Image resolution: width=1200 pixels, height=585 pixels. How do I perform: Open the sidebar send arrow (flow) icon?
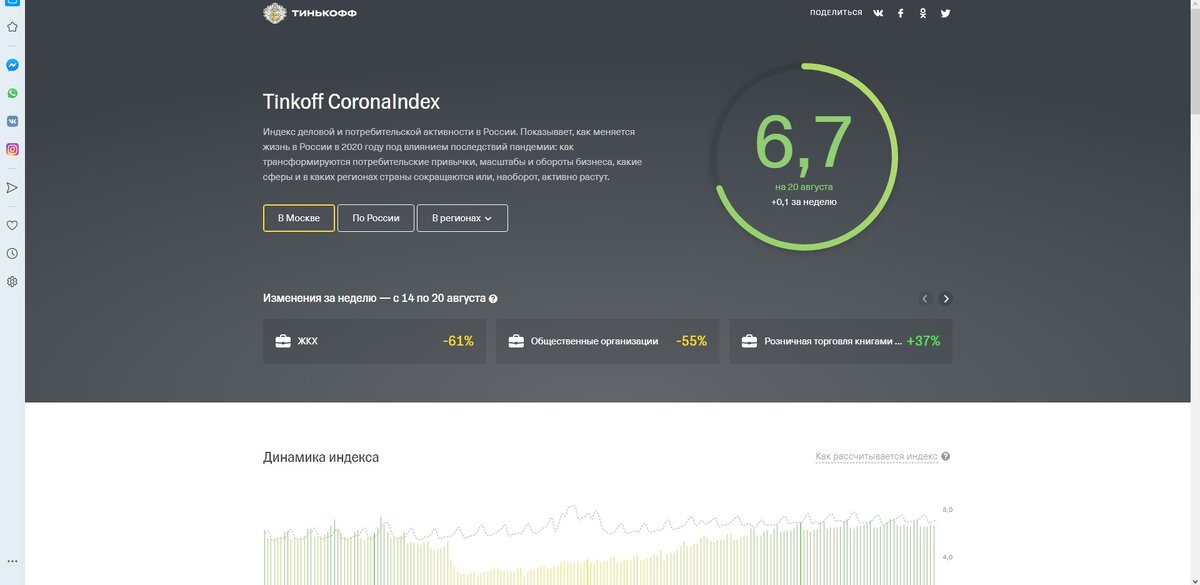pyautogui.click(x=12, y=187)
